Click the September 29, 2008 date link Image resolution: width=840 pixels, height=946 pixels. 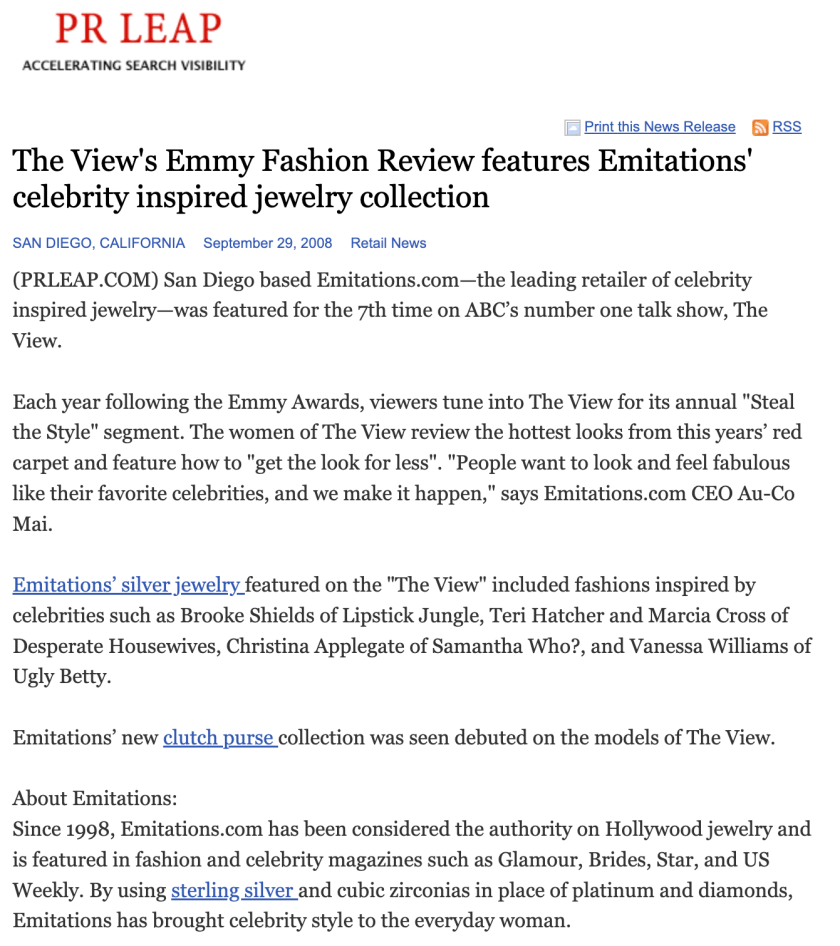[267, 243]
